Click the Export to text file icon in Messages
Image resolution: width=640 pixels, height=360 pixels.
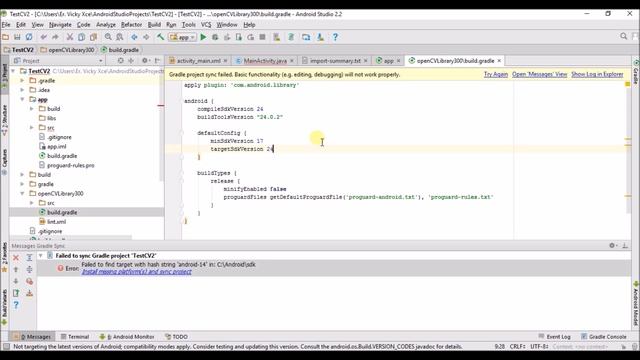(x=16, y=293)
